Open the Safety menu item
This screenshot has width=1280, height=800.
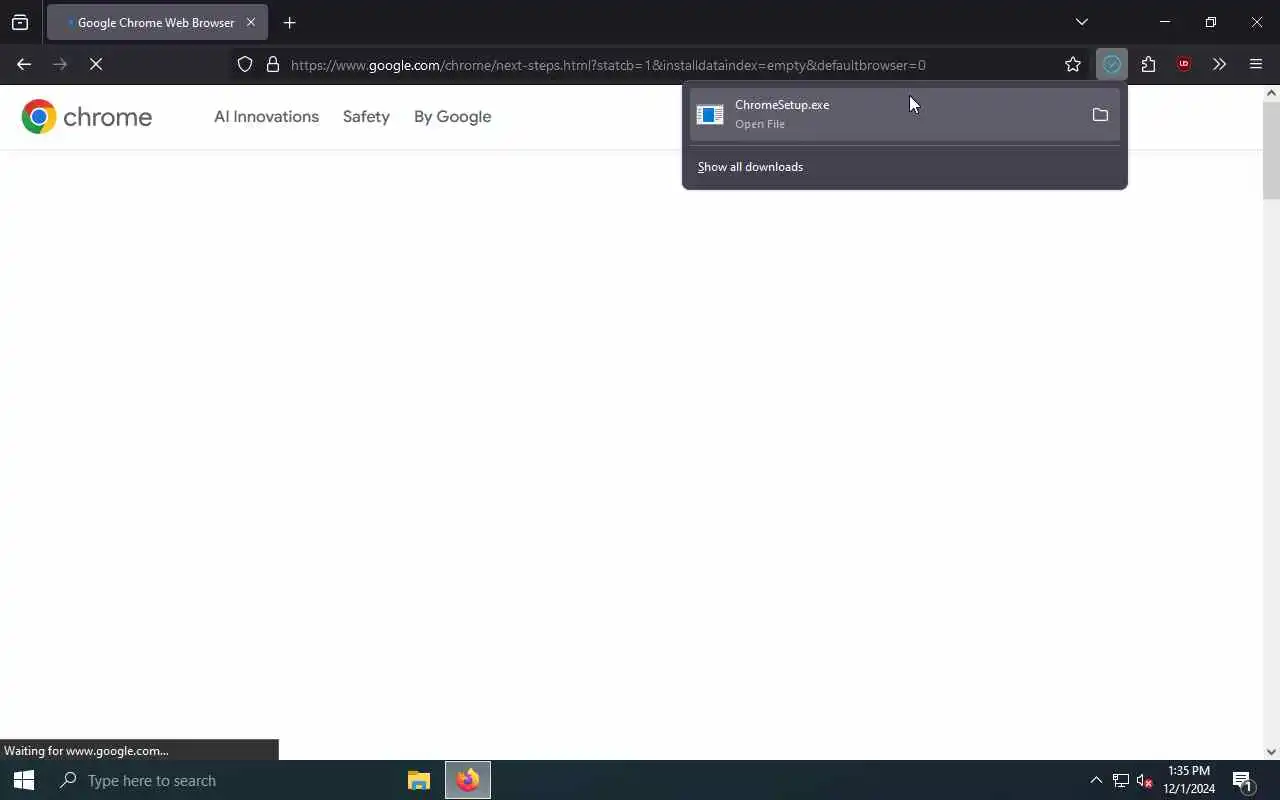pos(366,117)
